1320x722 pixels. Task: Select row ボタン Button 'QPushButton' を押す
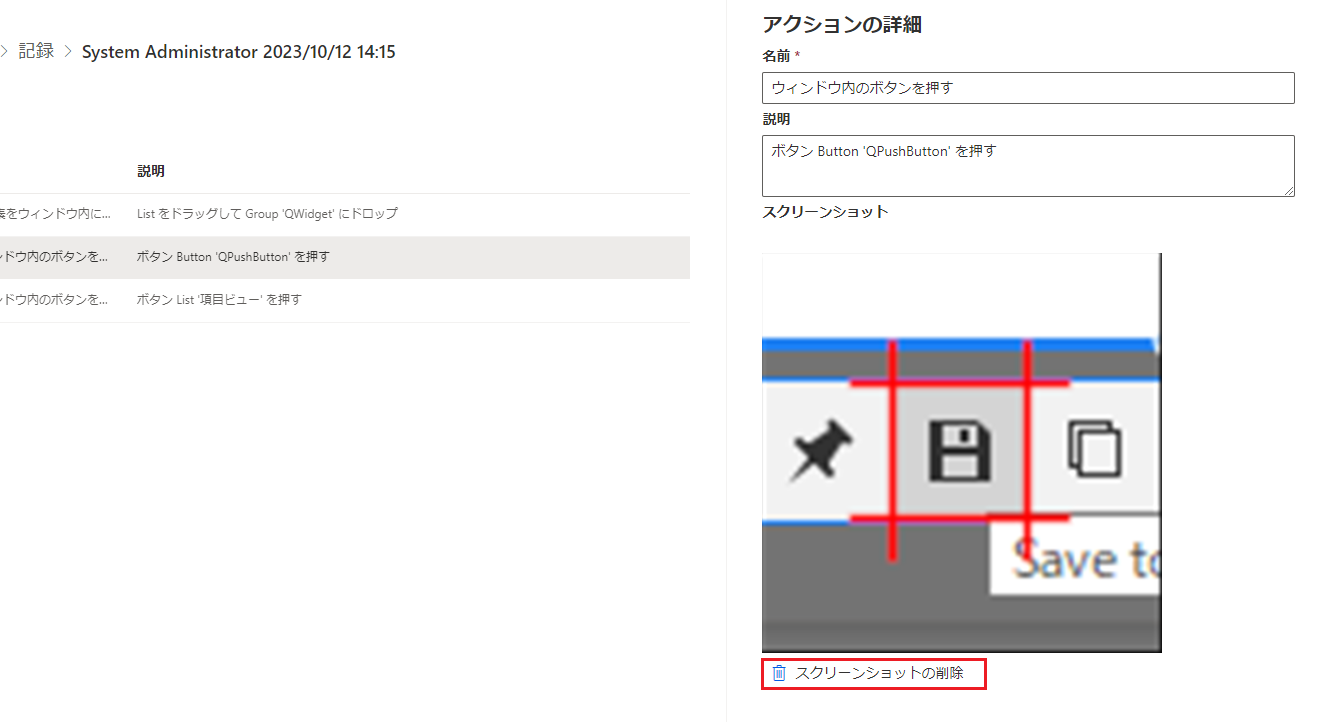(345, 257)
